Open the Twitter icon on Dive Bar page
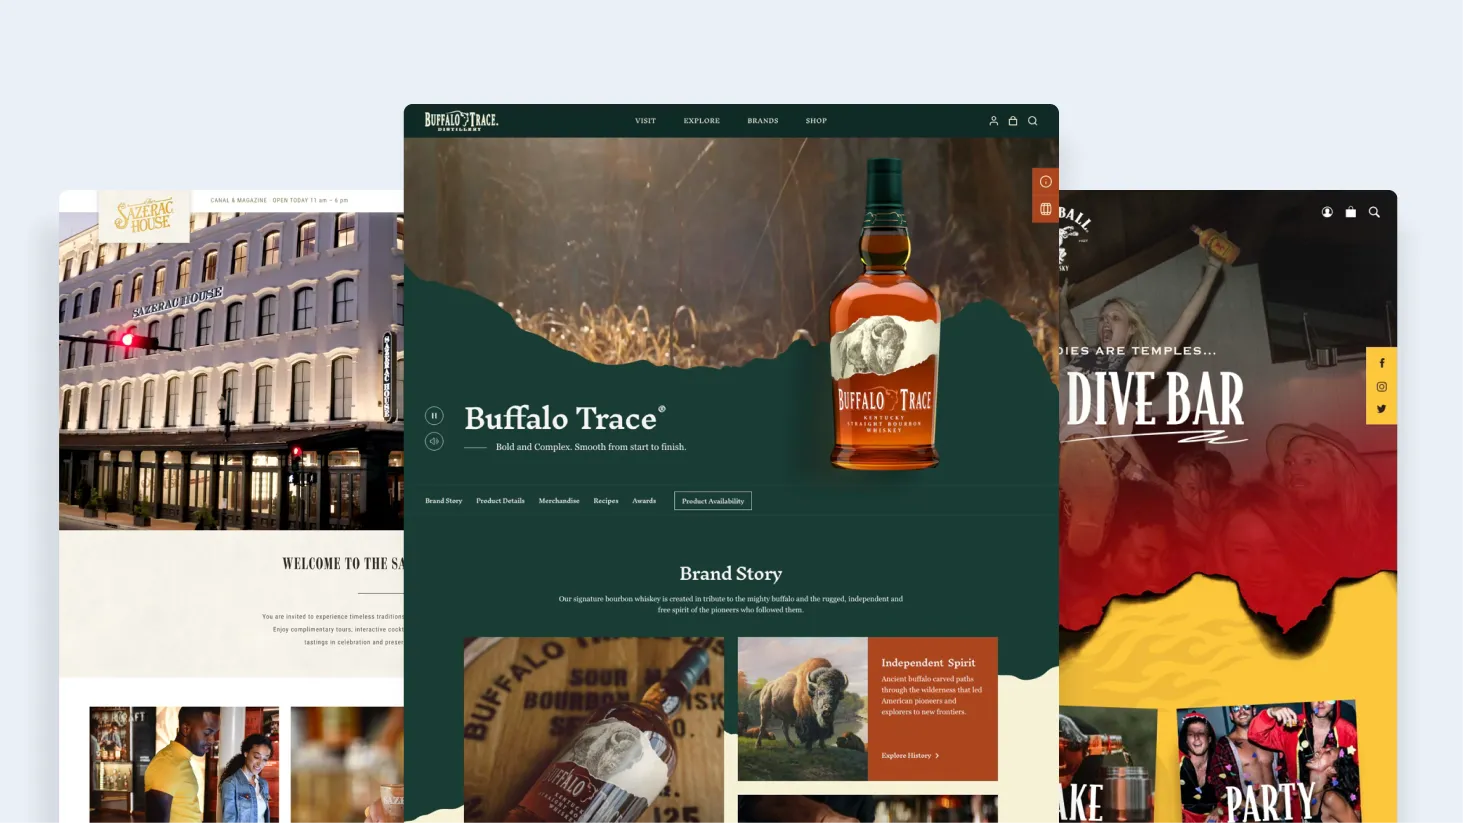The image size is (1463, 823). coord(1382,409)
